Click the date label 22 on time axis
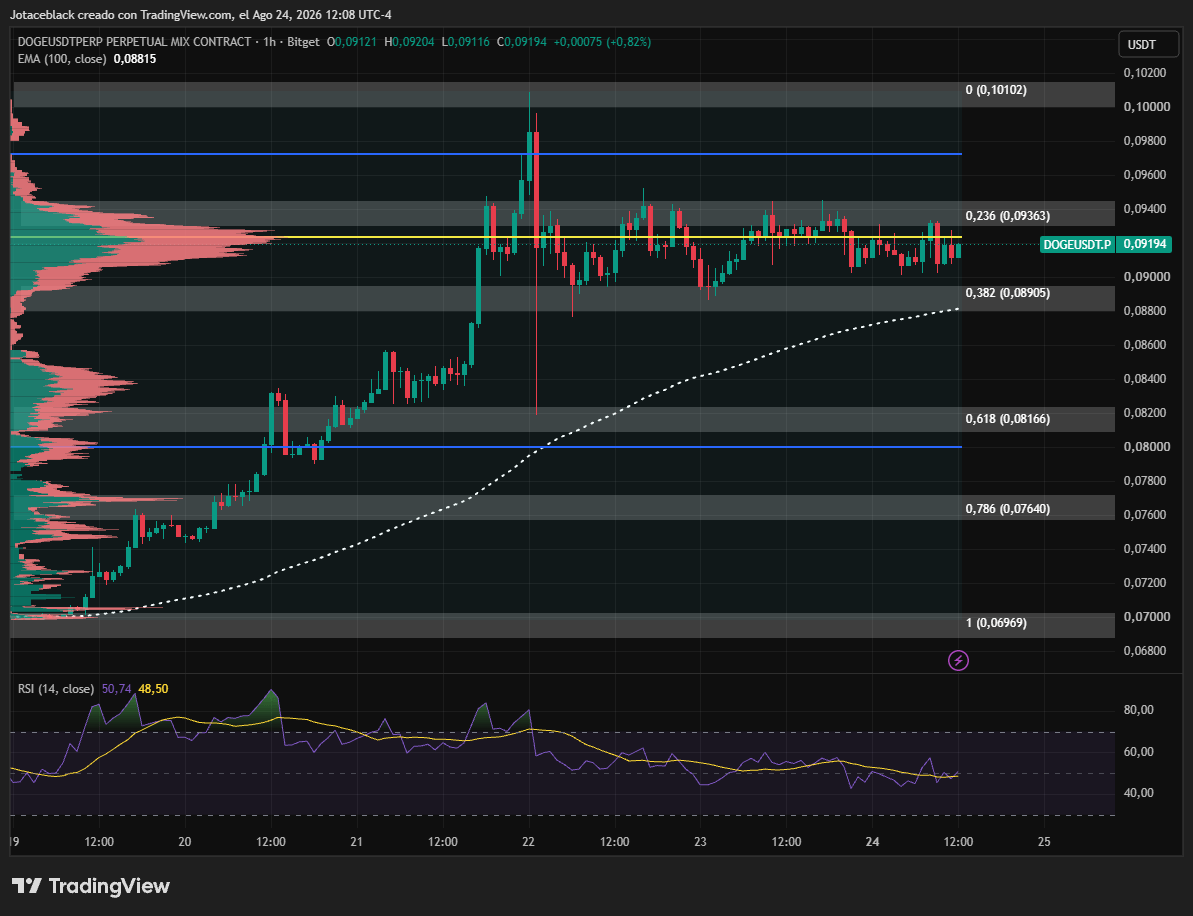 click(x=529, y=841)
